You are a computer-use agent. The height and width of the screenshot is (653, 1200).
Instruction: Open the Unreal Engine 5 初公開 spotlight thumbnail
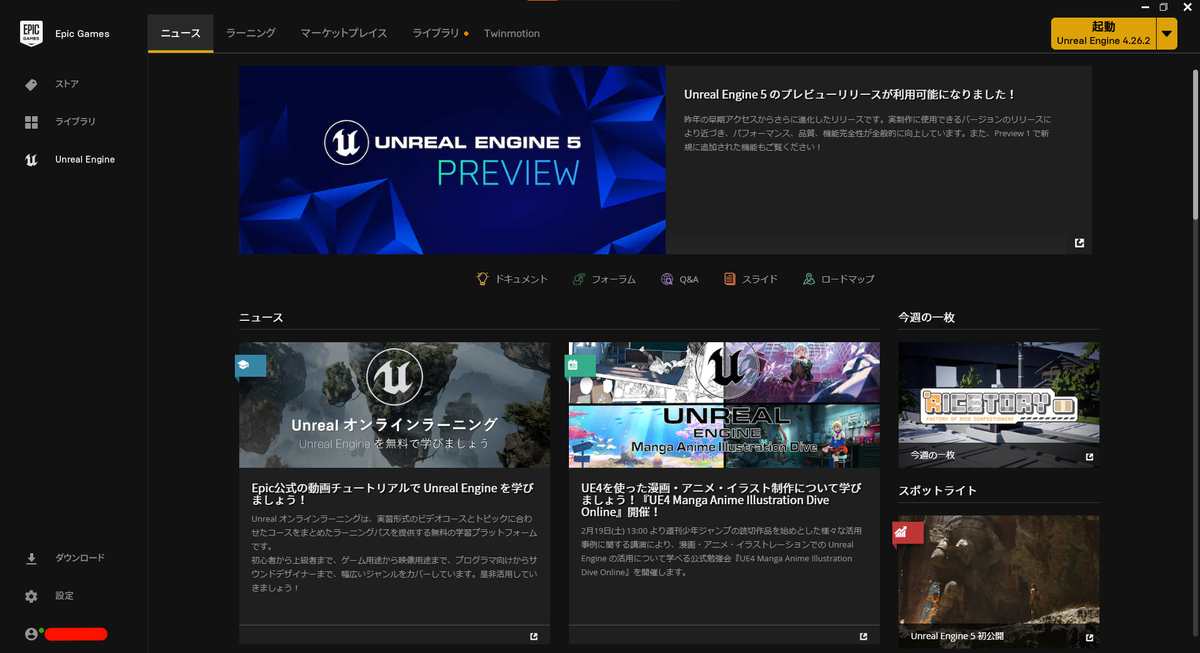pos(998,582)
